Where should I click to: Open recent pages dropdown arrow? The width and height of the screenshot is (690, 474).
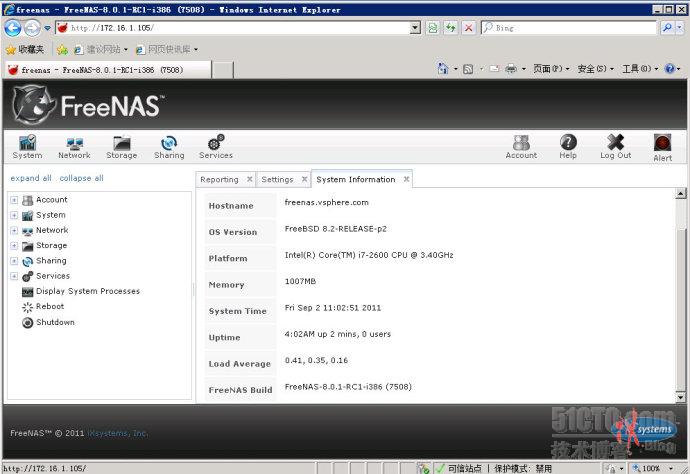pos(47,28)
